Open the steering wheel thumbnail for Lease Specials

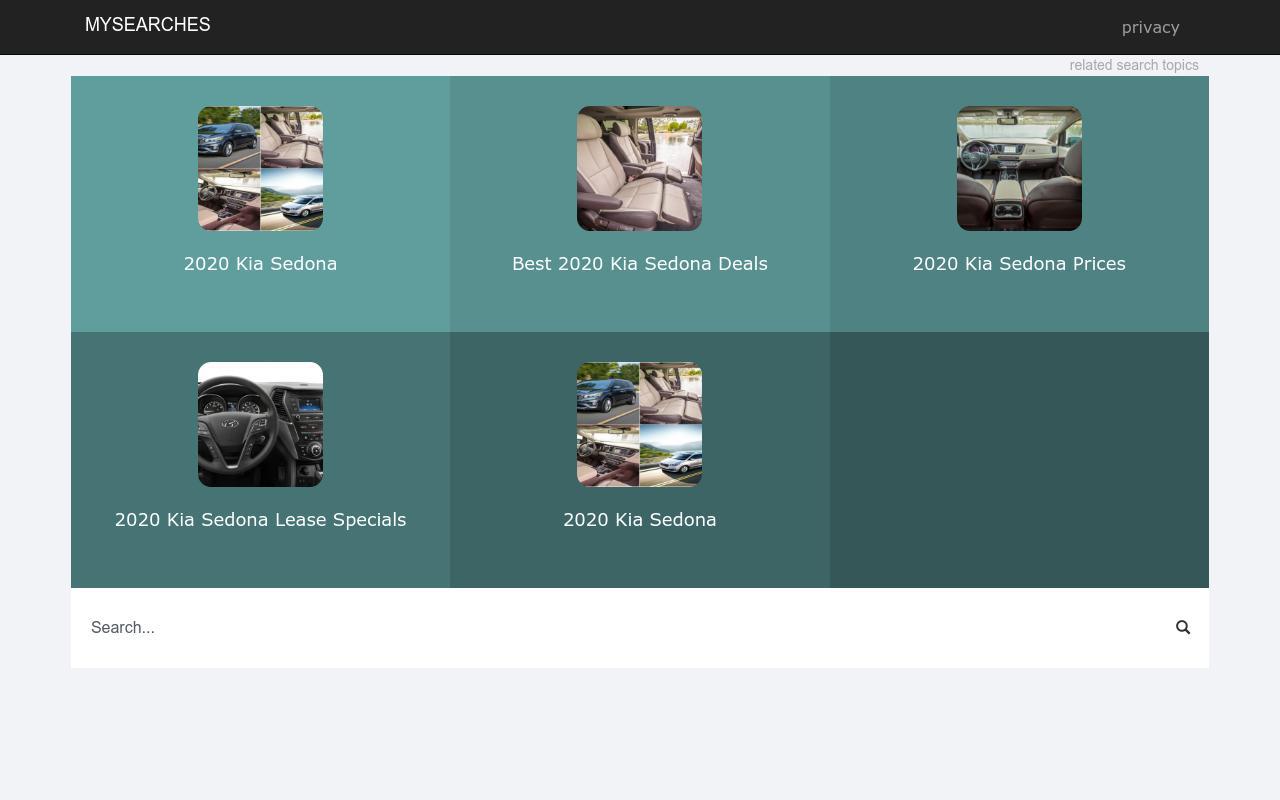tap(260, 424)
